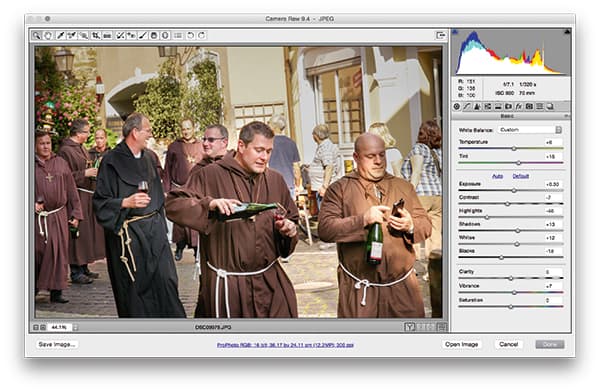The image size is (600, 392).
Task: Click the zoom level percentage field
Action: (59, 327)
